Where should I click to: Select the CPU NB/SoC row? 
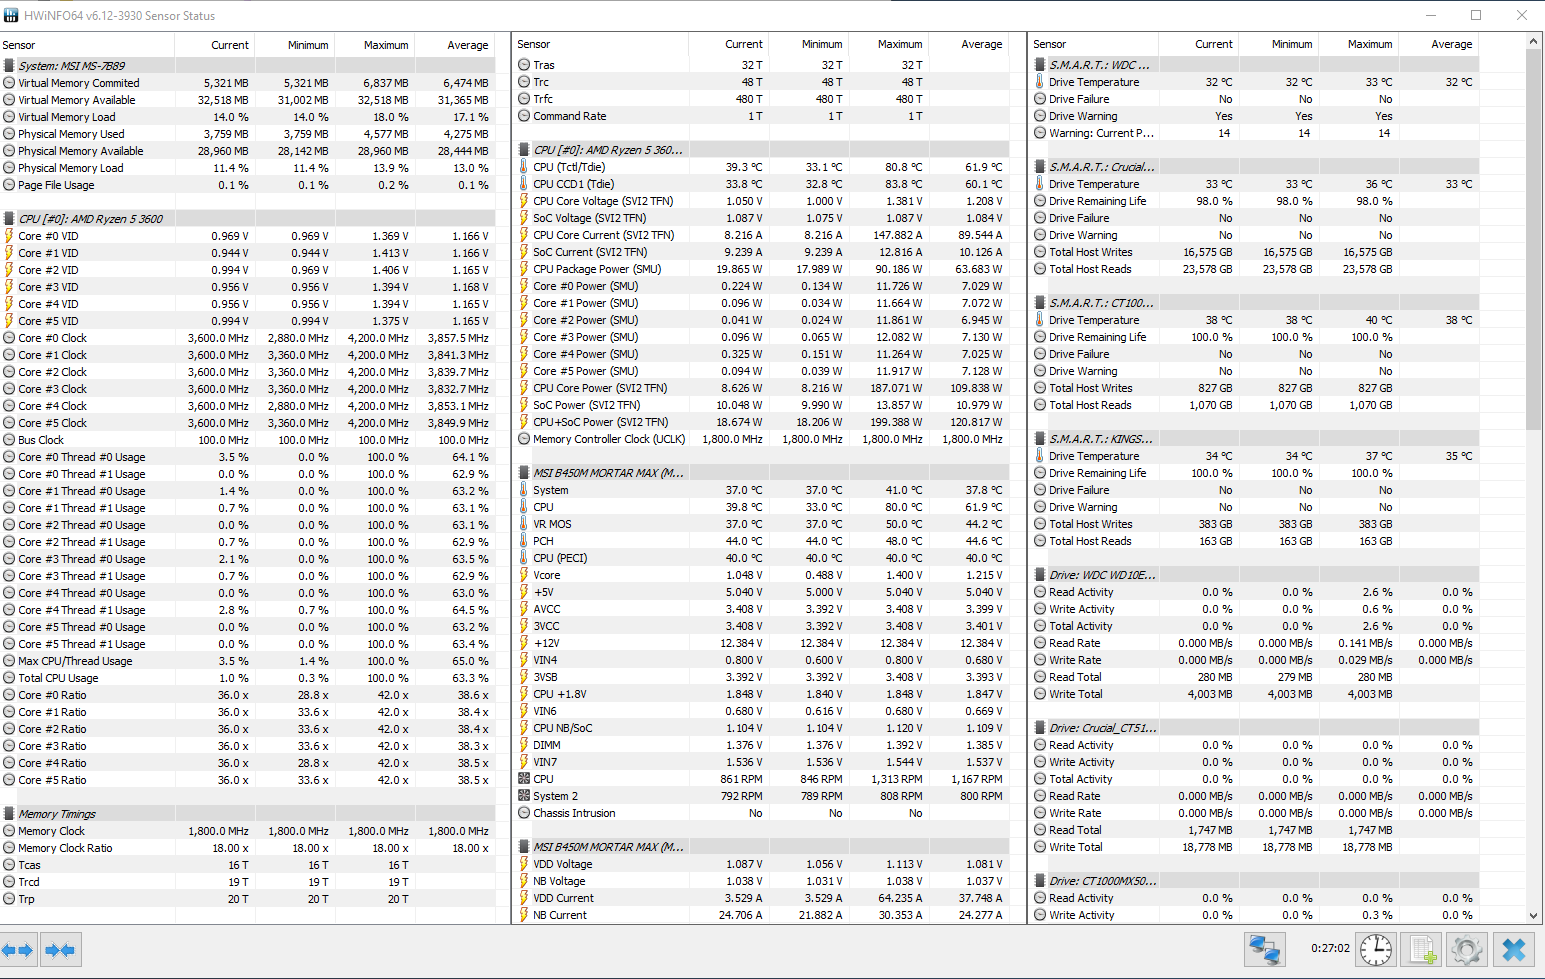(x=762, y=728)
